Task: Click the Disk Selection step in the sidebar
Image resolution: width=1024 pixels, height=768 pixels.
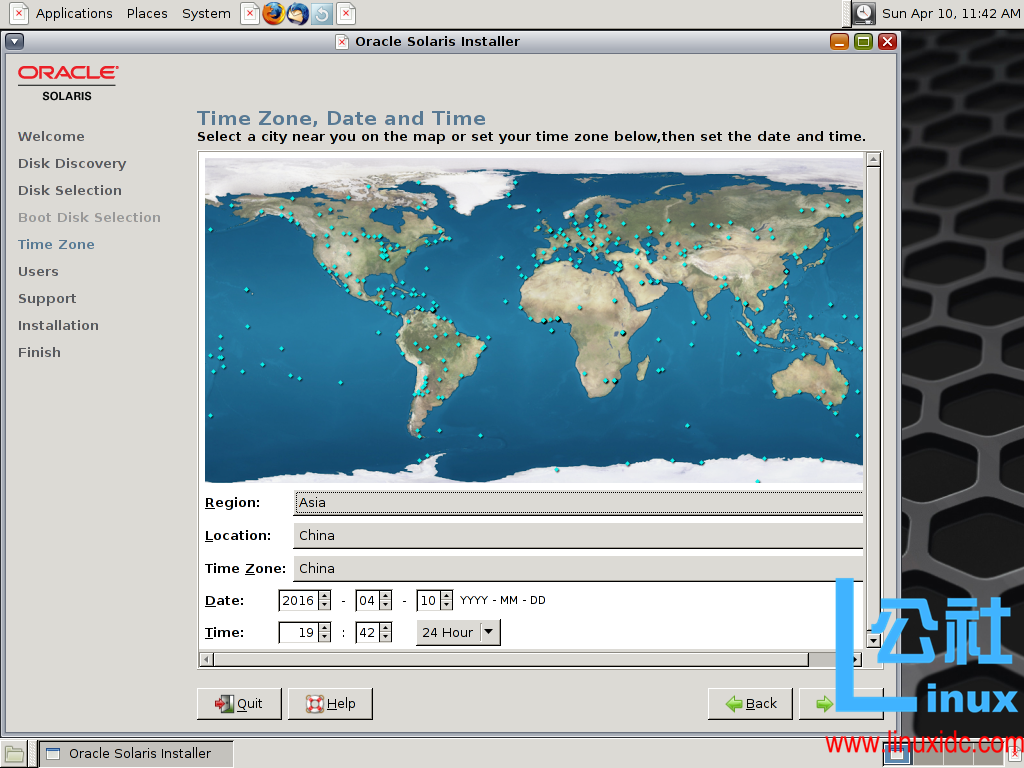Action: click(70, 190)
